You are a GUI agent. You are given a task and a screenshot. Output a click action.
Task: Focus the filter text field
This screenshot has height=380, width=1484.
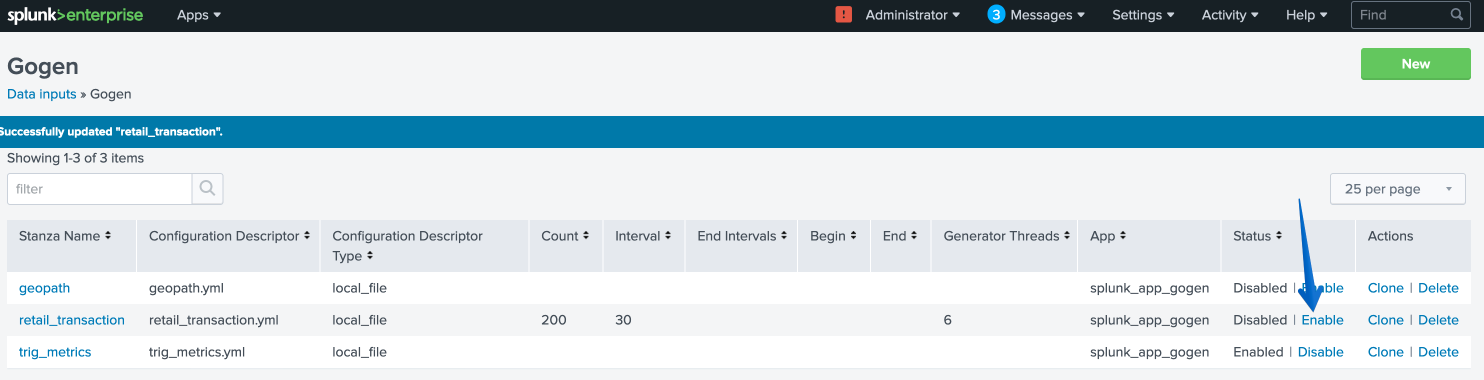[x=99, y=189]
